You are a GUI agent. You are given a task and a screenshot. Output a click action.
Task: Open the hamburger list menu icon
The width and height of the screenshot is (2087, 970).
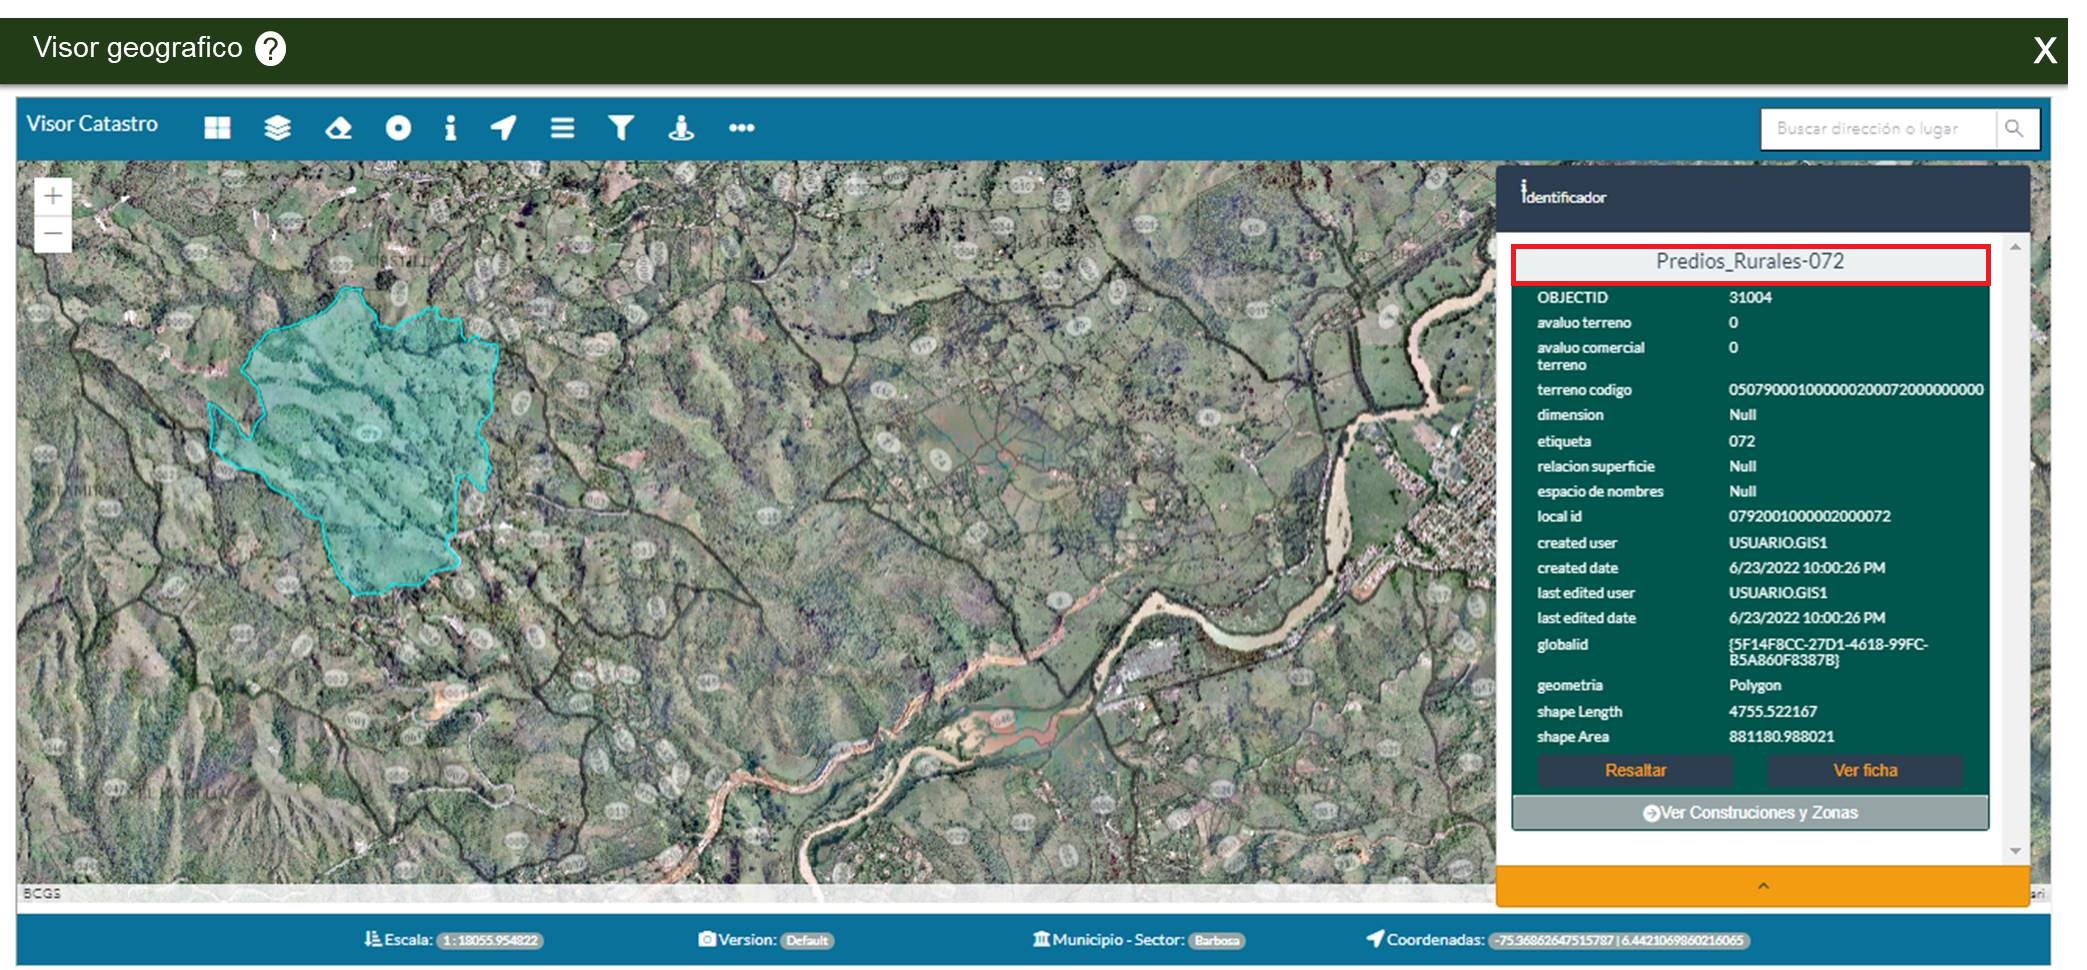coord(562,128)
